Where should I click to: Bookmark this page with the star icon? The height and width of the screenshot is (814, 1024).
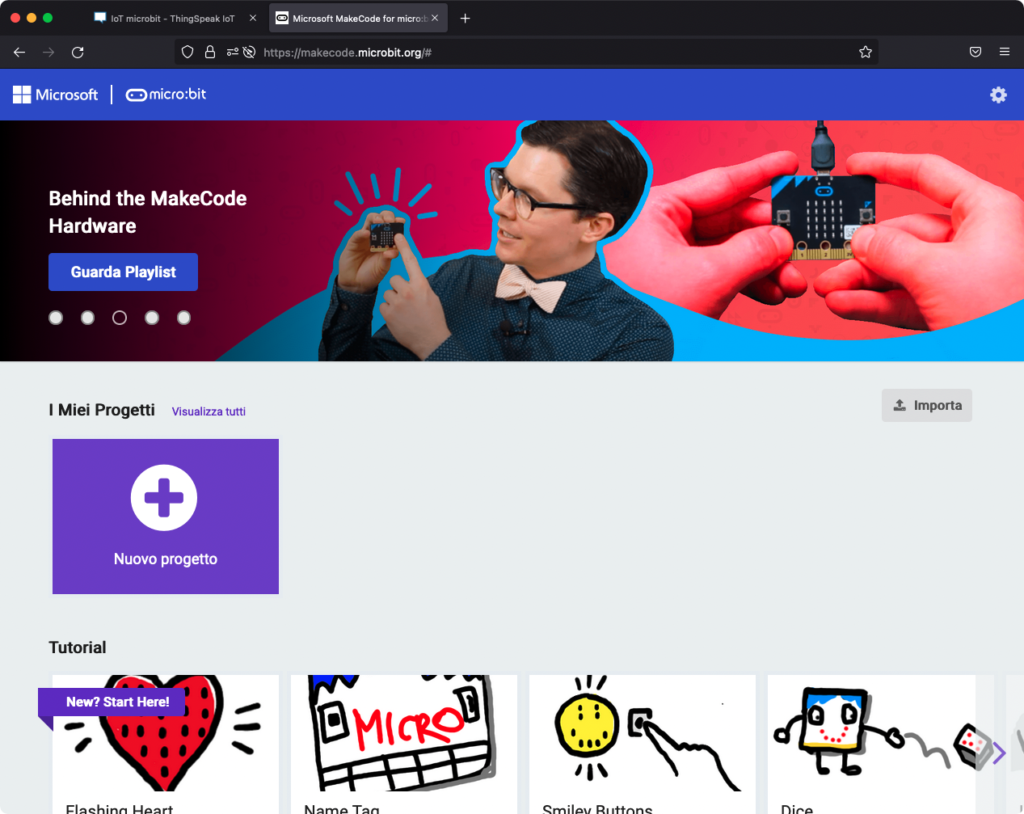coord(865,52)
